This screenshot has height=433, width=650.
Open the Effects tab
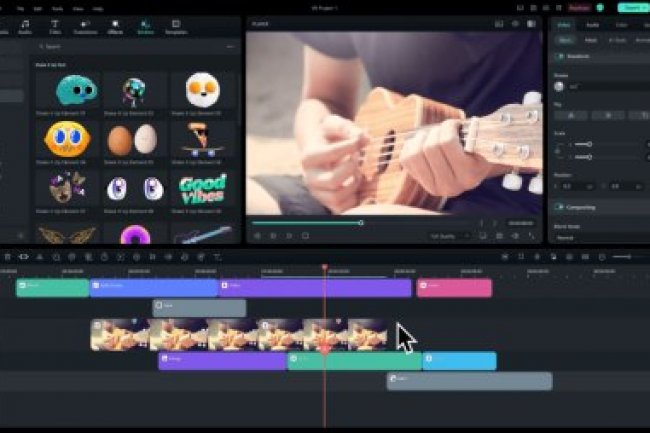115,27
